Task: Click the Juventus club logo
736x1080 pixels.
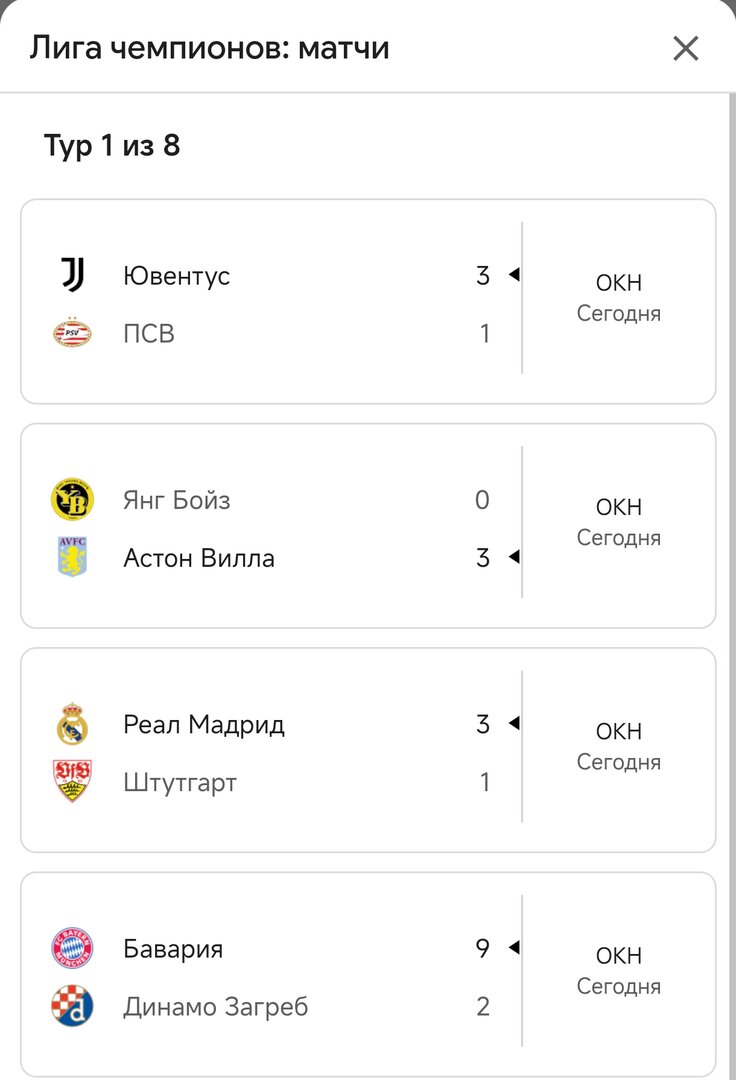Action: pos(72,275)
